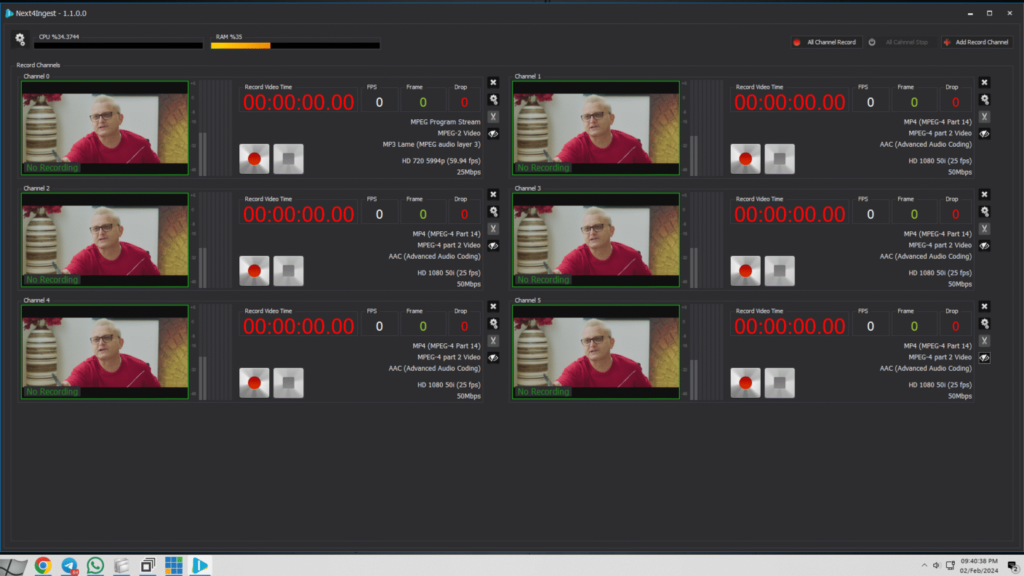Open Channel 1 settings gear
The height and width of the screenshot is (576, 1024).
(x=984, y=98)
